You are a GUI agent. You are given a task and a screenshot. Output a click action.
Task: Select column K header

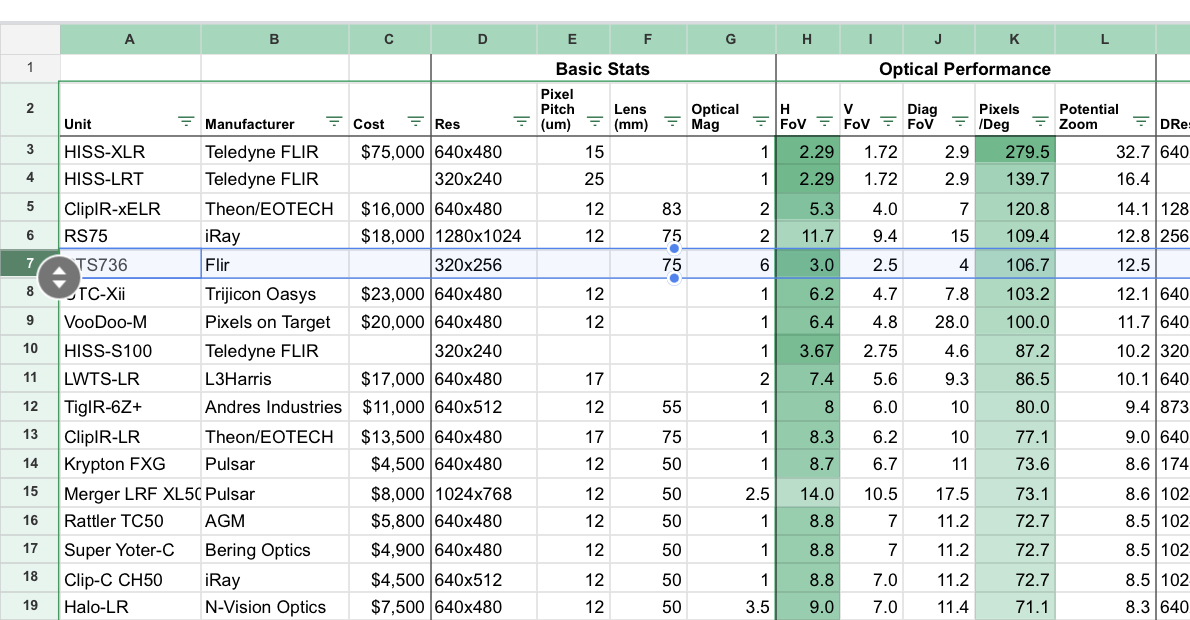[x=1015, y=39]
